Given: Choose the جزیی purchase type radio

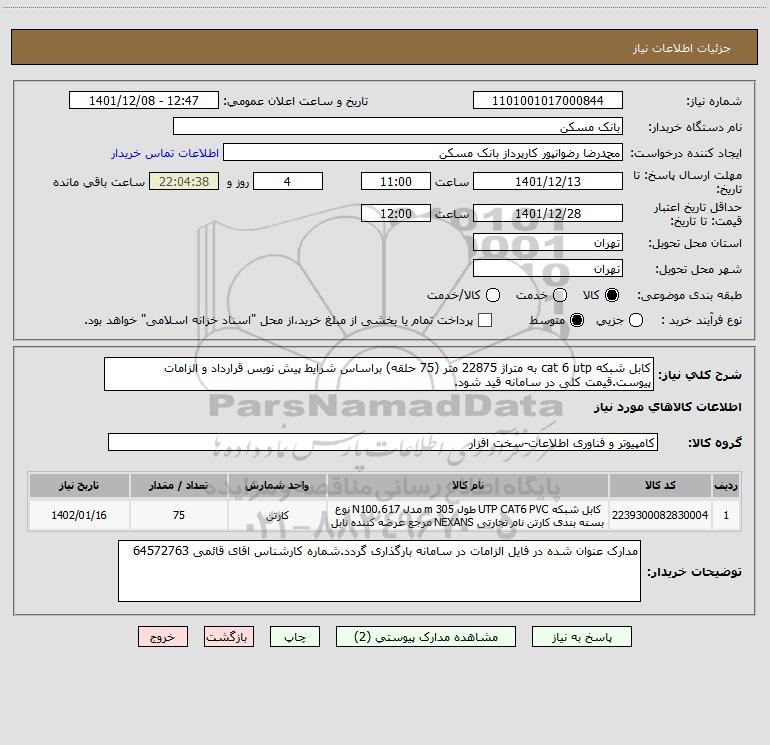Looking at the screenshot, I should click(636, 321).
